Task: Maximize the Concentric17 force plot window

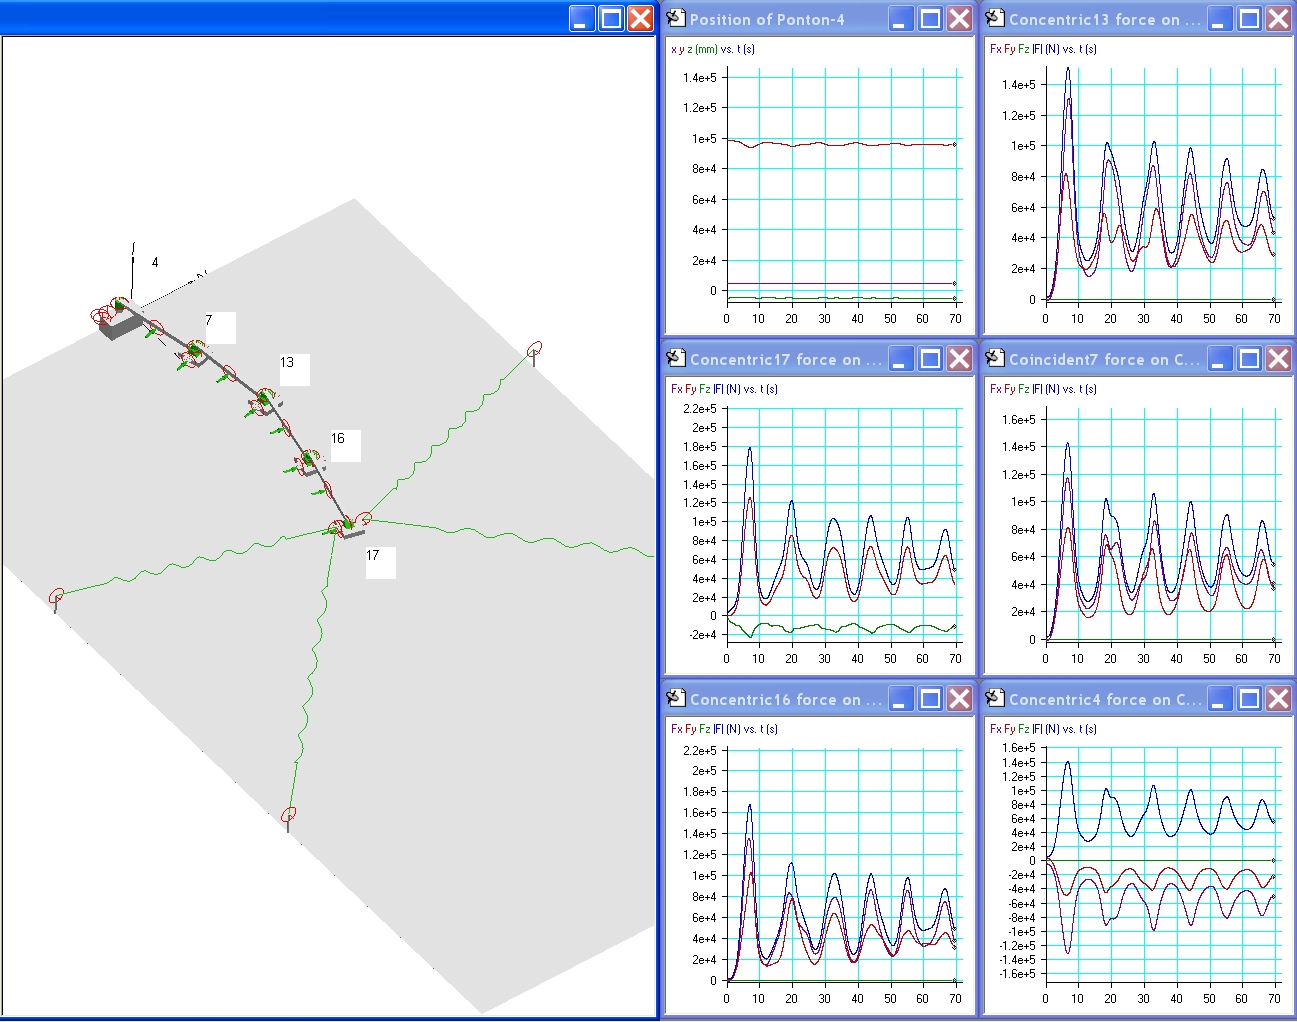Action: (x=931, y=358)
